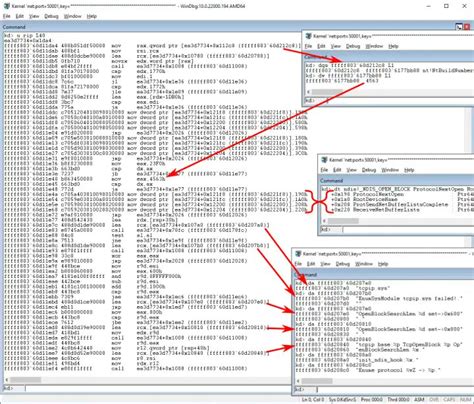
Task: Click the scrollbar thumb in NDIS_OPEN_BLOCK window
Action: point(343,221)
